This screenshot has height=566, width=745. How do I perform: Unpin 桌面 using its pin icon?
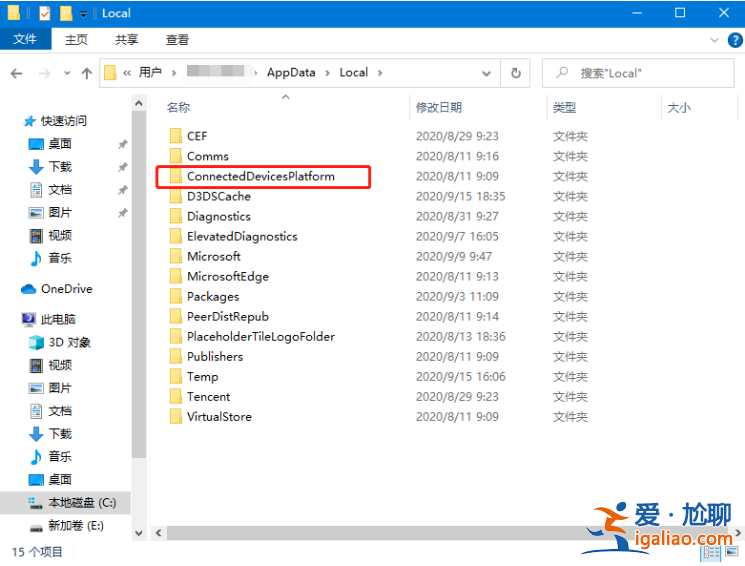[x=123, y=144]
